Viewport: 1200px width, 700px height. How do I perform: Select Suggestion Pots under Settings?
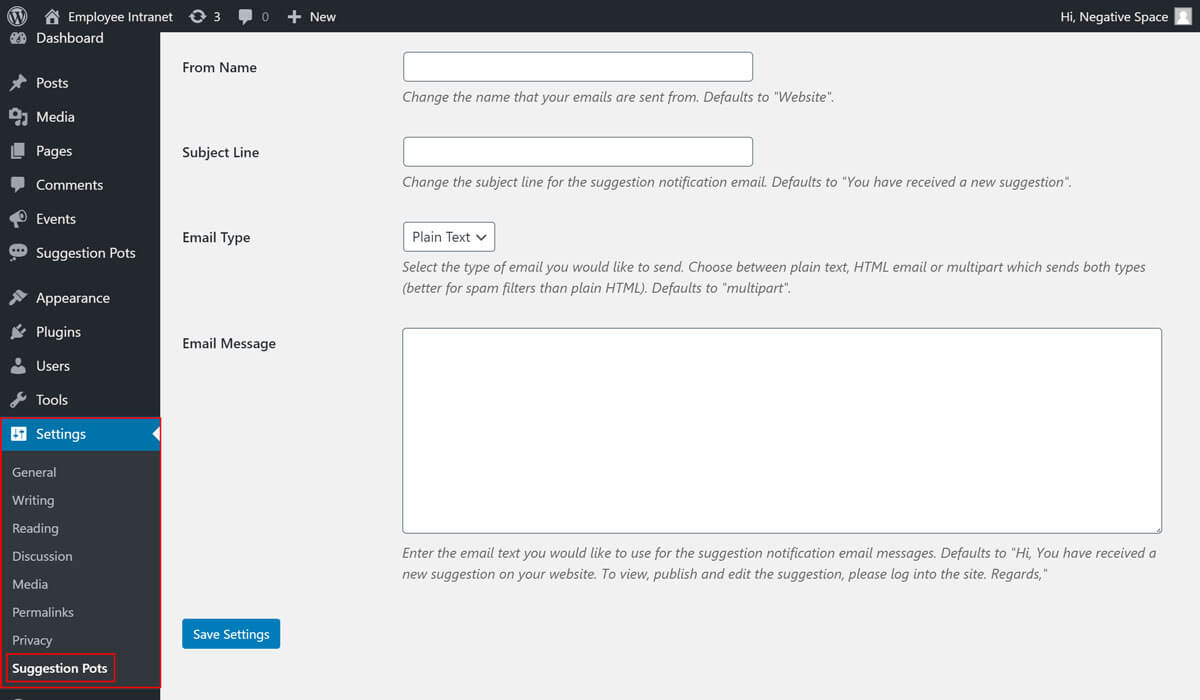(60, 668)
